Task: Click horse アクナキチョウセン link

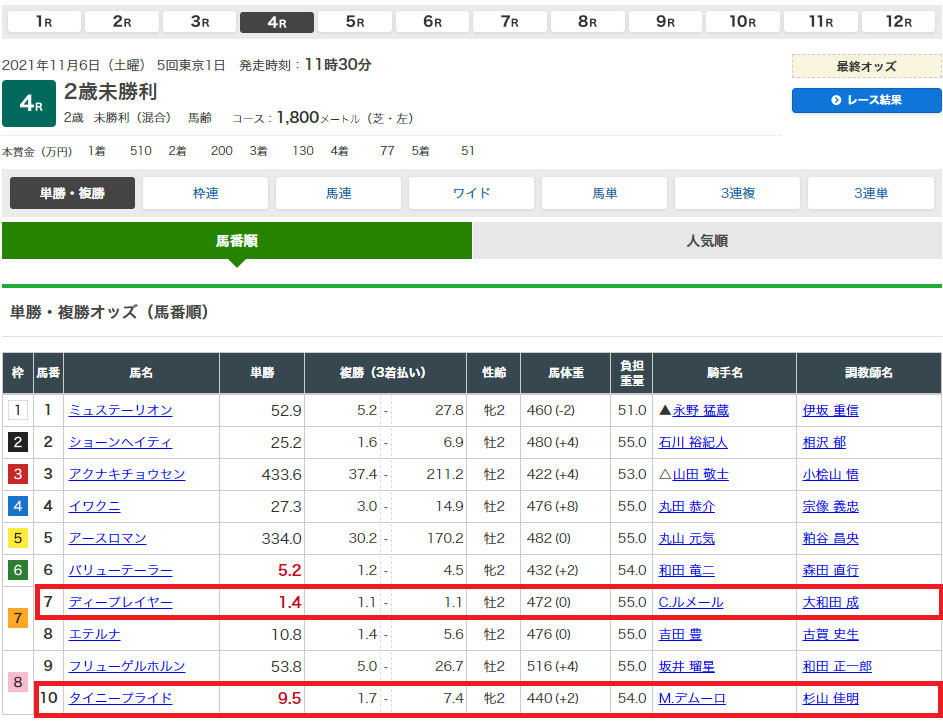Action: point(126,474)
